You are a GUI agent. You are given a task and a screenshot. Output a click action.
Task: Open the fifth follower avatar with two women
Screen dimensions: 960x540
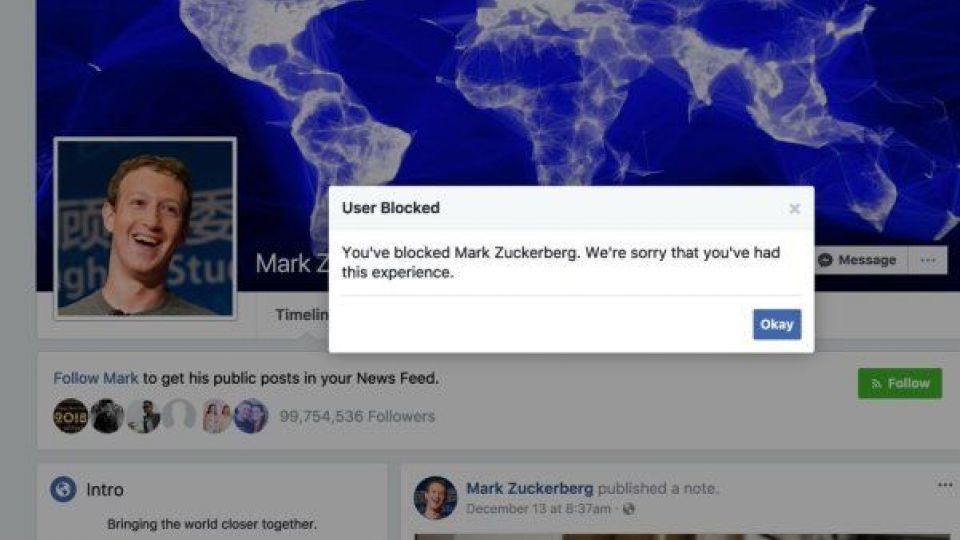tap(216, 416)
